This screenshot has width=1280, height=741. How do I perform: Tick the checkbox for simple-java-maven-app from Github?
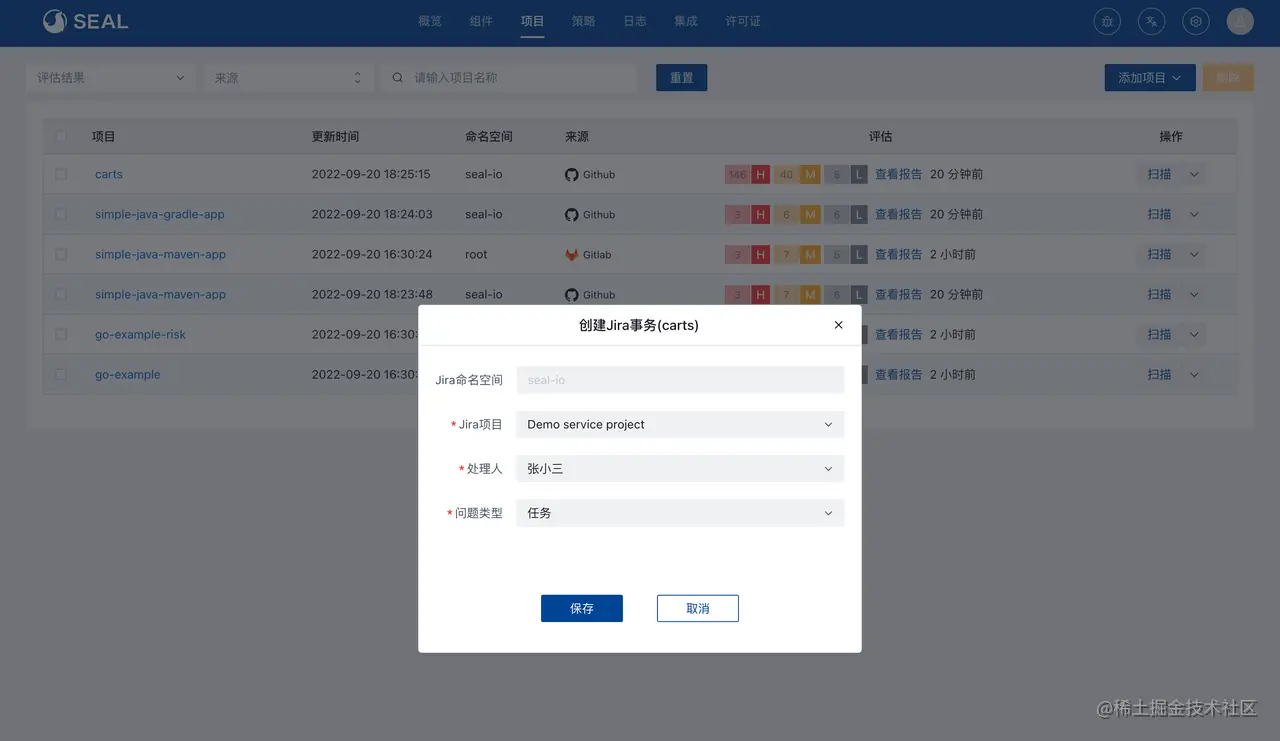pyautogui.click(x=61, y=294)
